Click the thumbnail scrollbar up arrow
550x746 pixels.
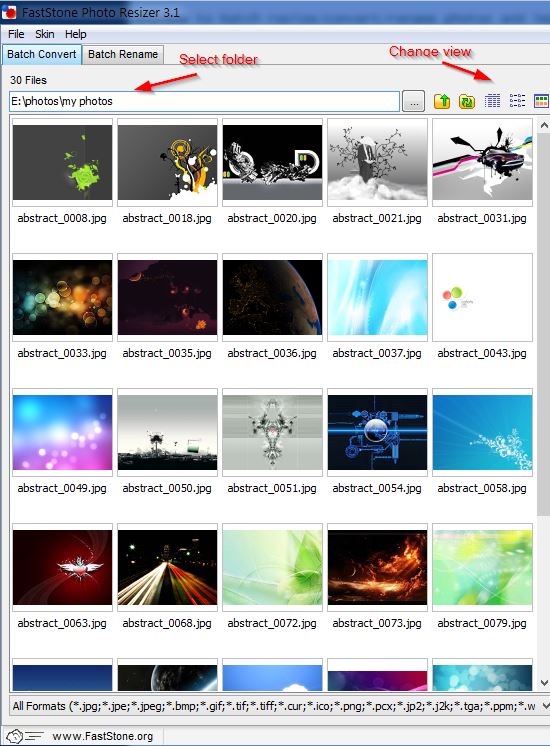coord(544,125)
